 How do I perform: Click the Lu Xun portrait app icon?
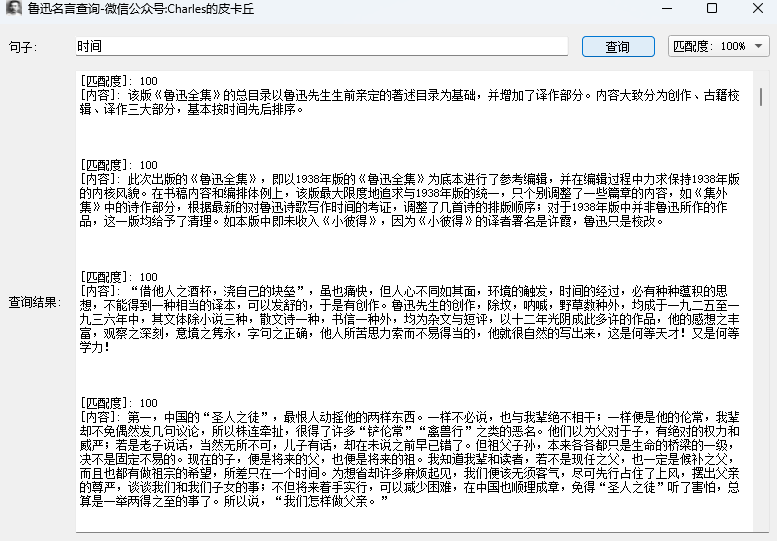tap(13, 8)
